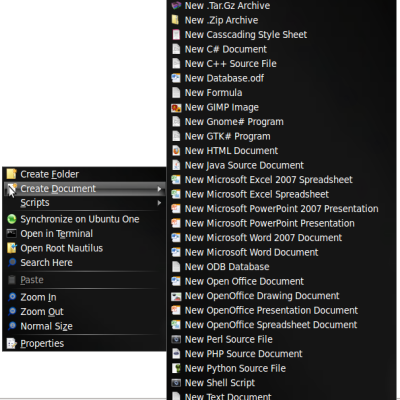The height and width of the screenshot is (400, 400).
Task: Click the New Microsoft PowerPoint 2007 Presentation icon
Action: click(x=176, y=209)
